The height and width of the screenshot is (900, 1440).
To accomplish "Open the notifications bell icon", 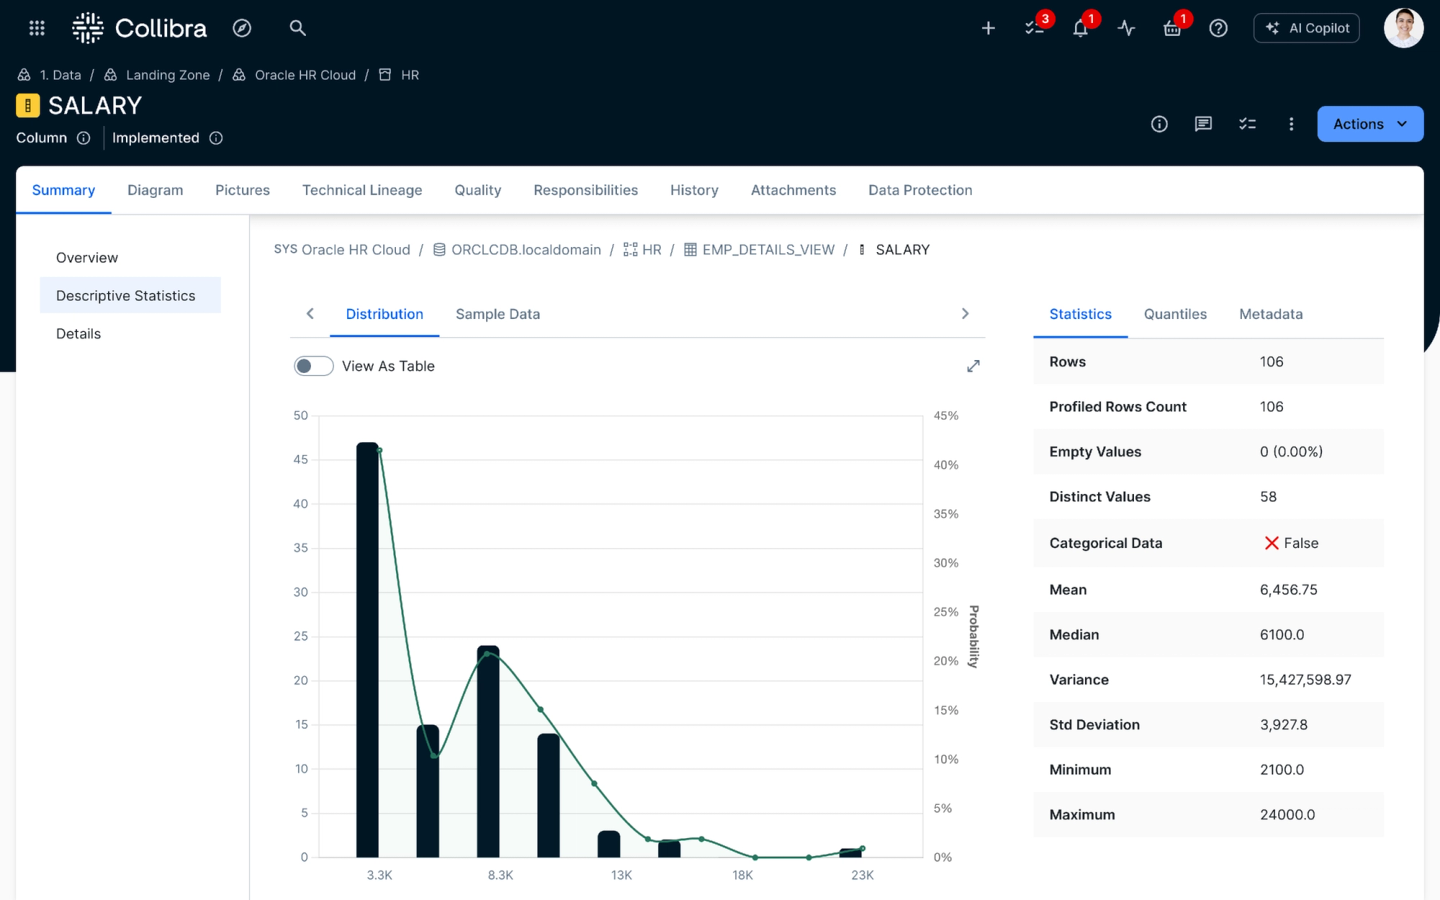I will pyautogui.click(x=1080, y=28).
